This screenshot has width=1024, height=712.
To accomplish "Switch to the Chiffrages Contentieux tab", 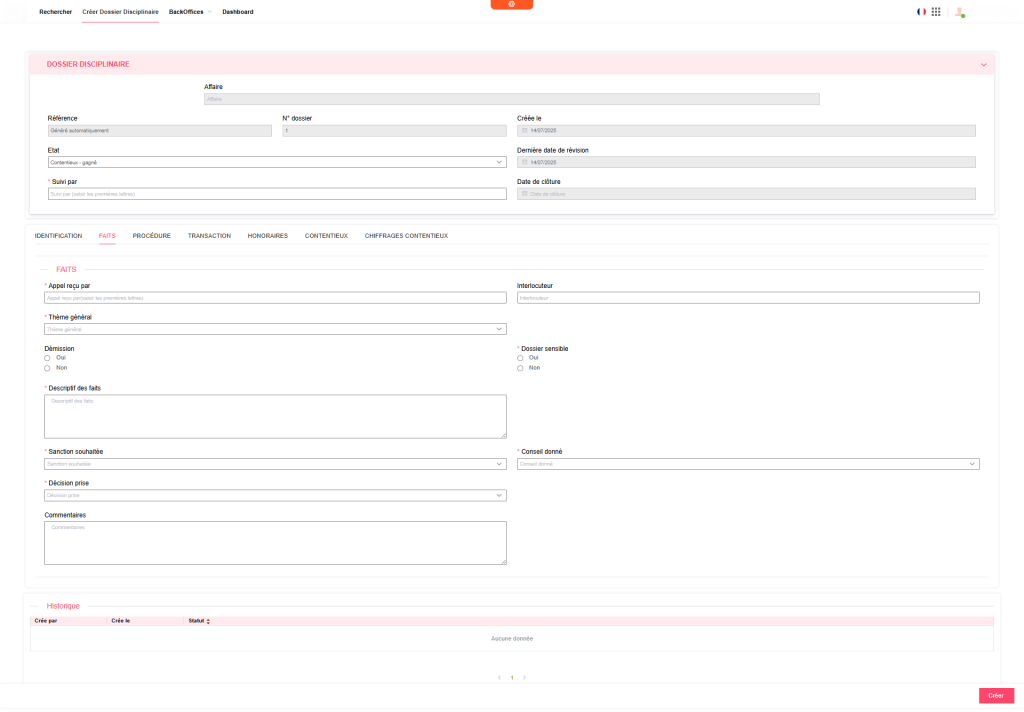I will [x=406, y=236].
